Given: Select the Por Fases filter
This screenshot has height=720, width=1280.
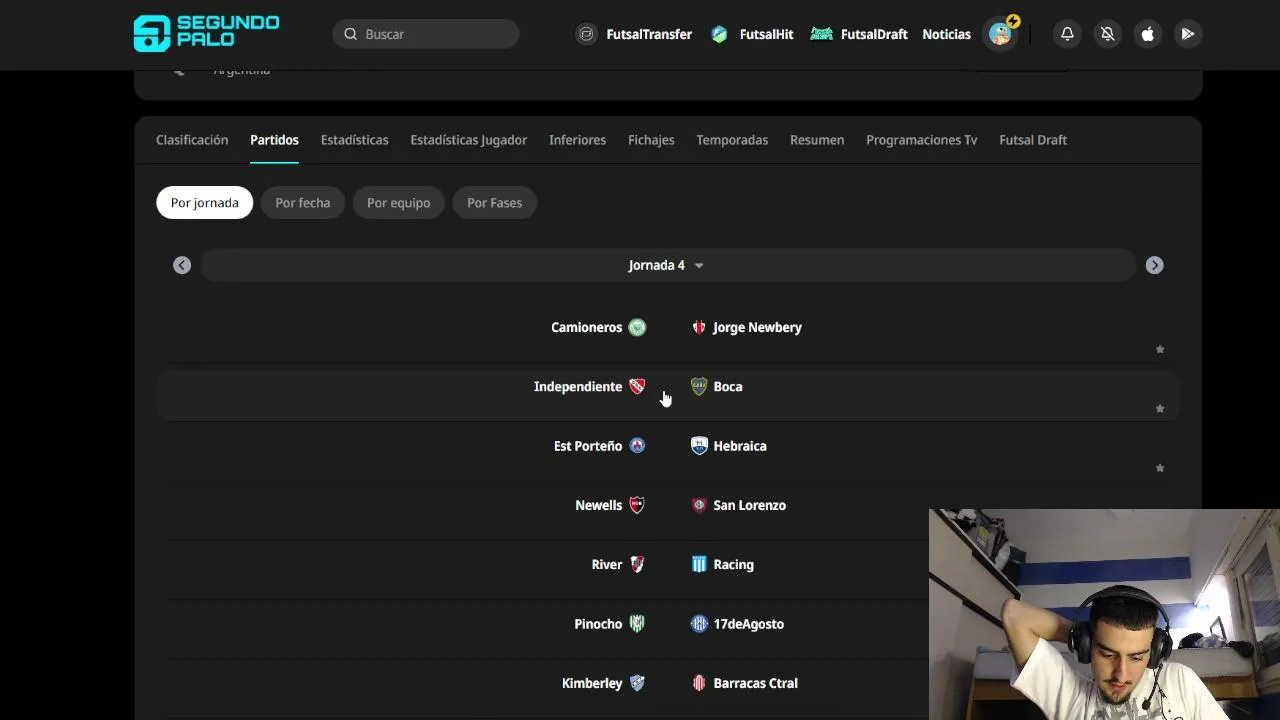Looking at the screenshot, I should point(494,203).
